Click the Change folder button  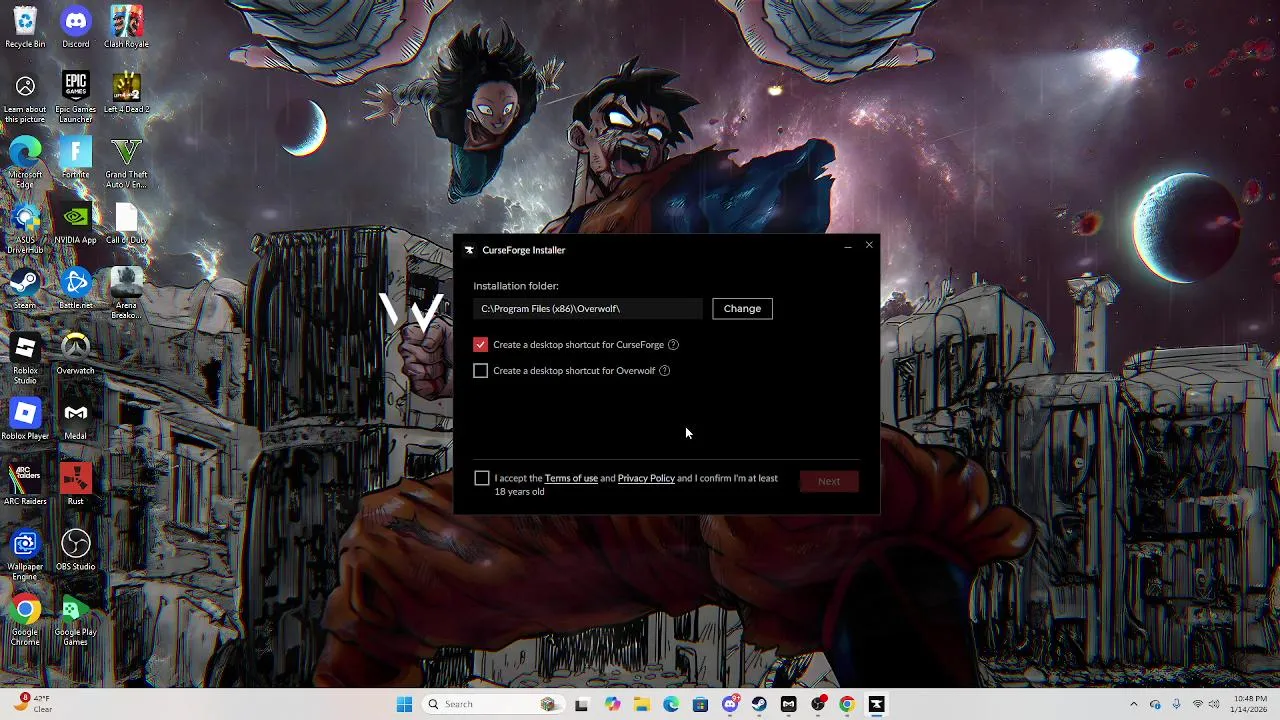(x=742, y=308)
